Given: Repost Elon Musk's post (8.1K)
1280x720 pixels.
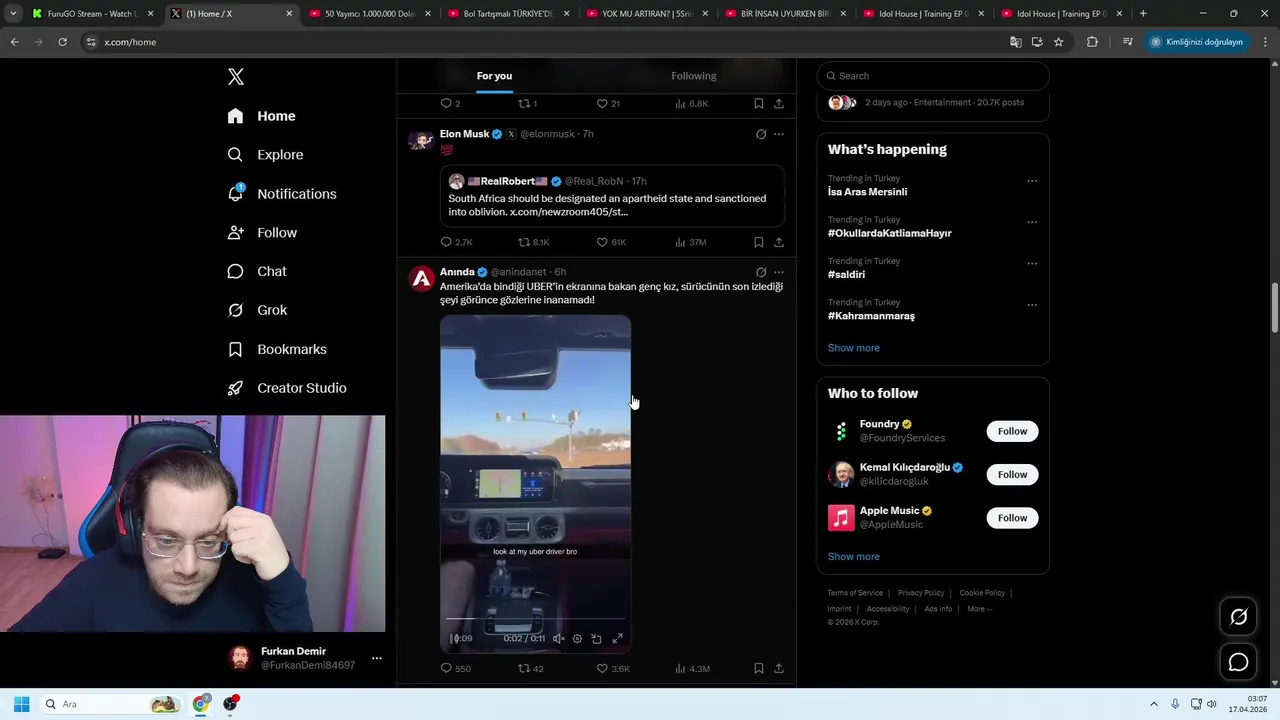Looking at the screenshot, I should (533, 242).
